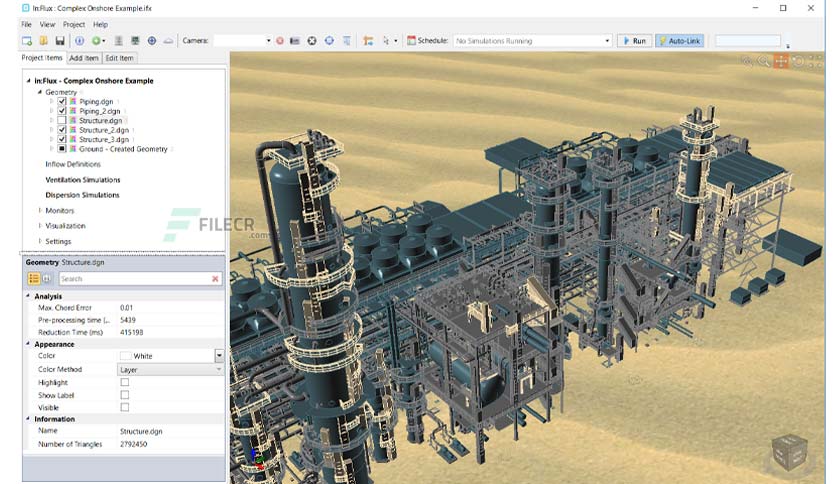The width and height of the screenshot is (836, 484).
Task: Save project with the floppy disk icon
Action: coord(60,41)
